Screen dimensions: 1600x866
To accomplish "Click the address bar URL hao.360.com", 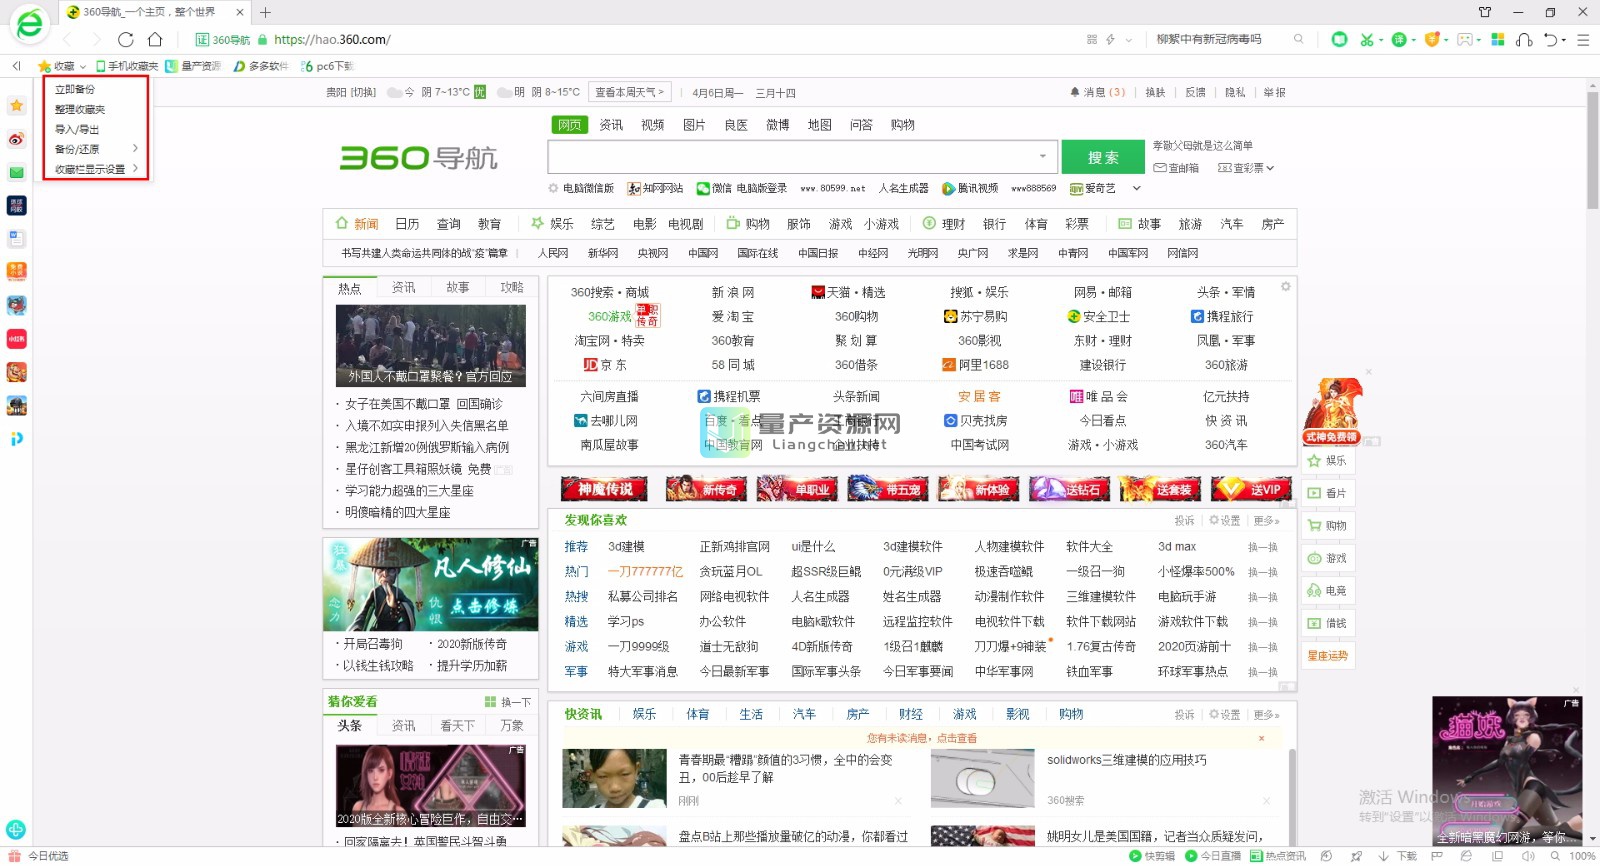I will 332,40.
